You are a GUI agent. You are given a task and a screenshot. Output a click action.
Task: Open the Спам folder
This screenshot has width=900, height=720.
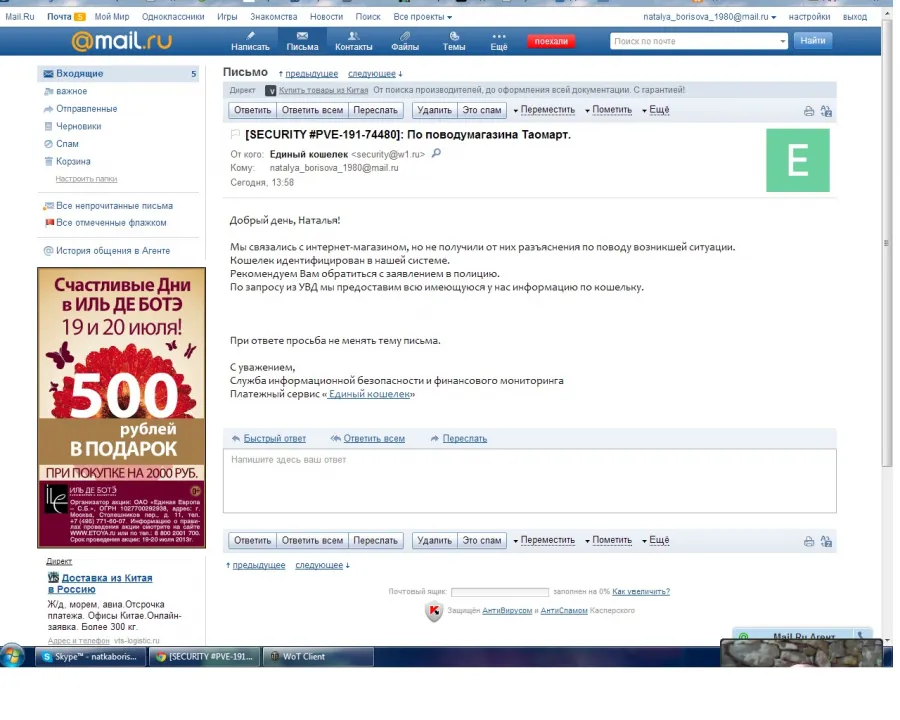click(67, 144)
